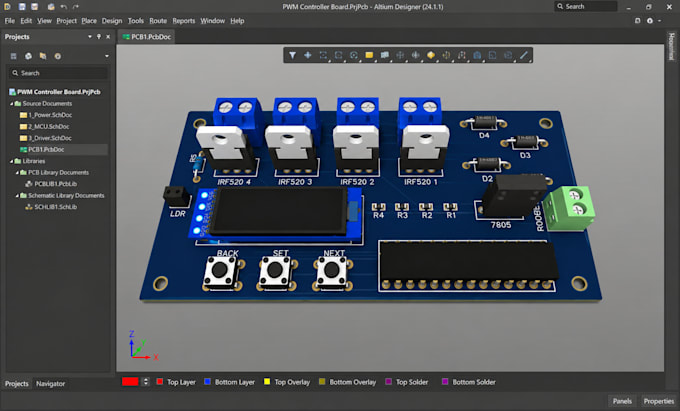Open the Design menu
680x411 pixels.
pyautogui.click(x=112, y=21)
